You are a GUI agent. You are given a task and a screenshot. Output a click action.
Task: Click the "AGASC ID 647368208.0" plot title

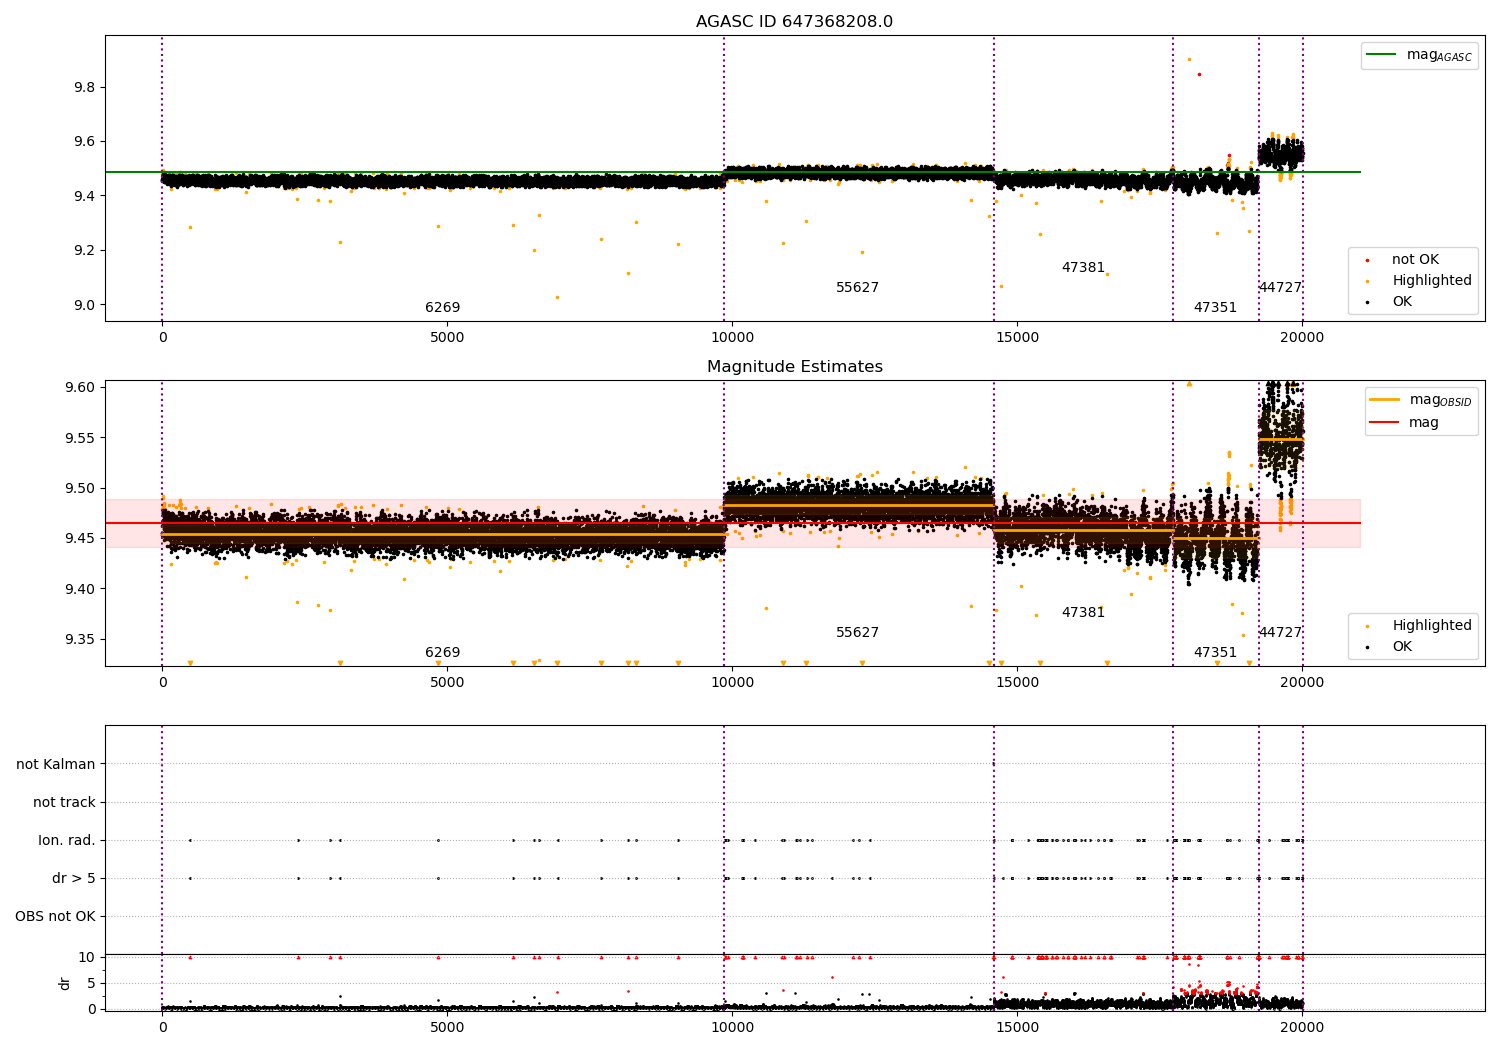click(x=794, y=22)
